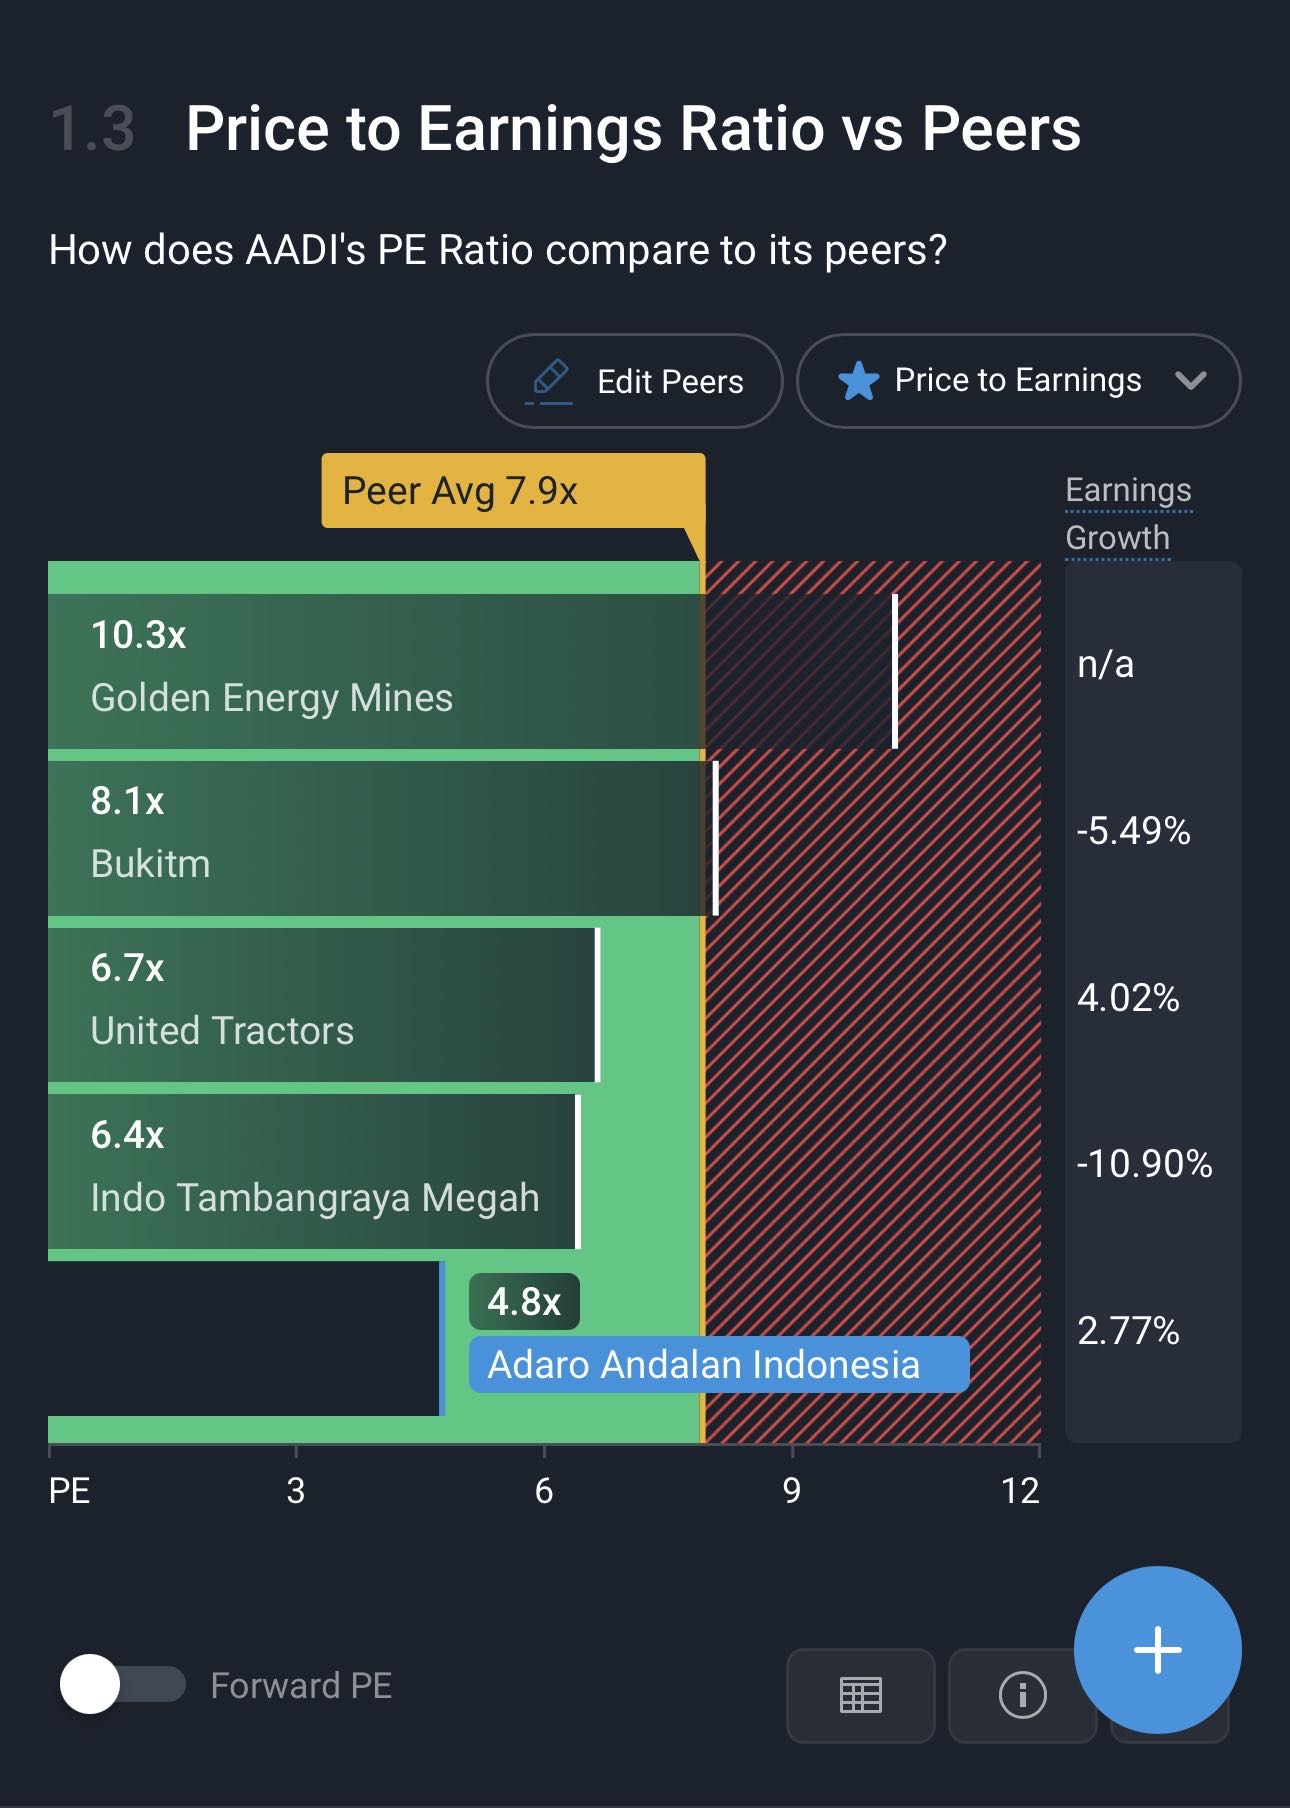Click the 4.8x value badge
Screen dimensions: 1290x1808
click(x=524, y=1302)
